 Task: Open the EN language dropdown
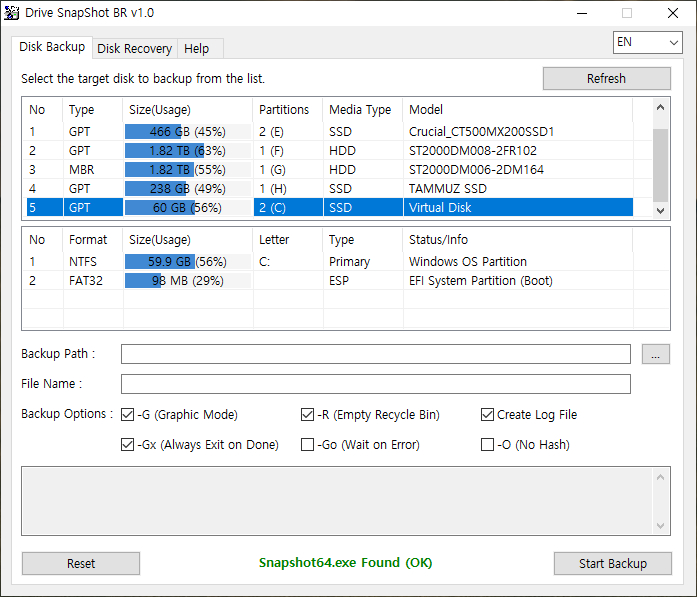pyautogui.click(x=648, y=42)
